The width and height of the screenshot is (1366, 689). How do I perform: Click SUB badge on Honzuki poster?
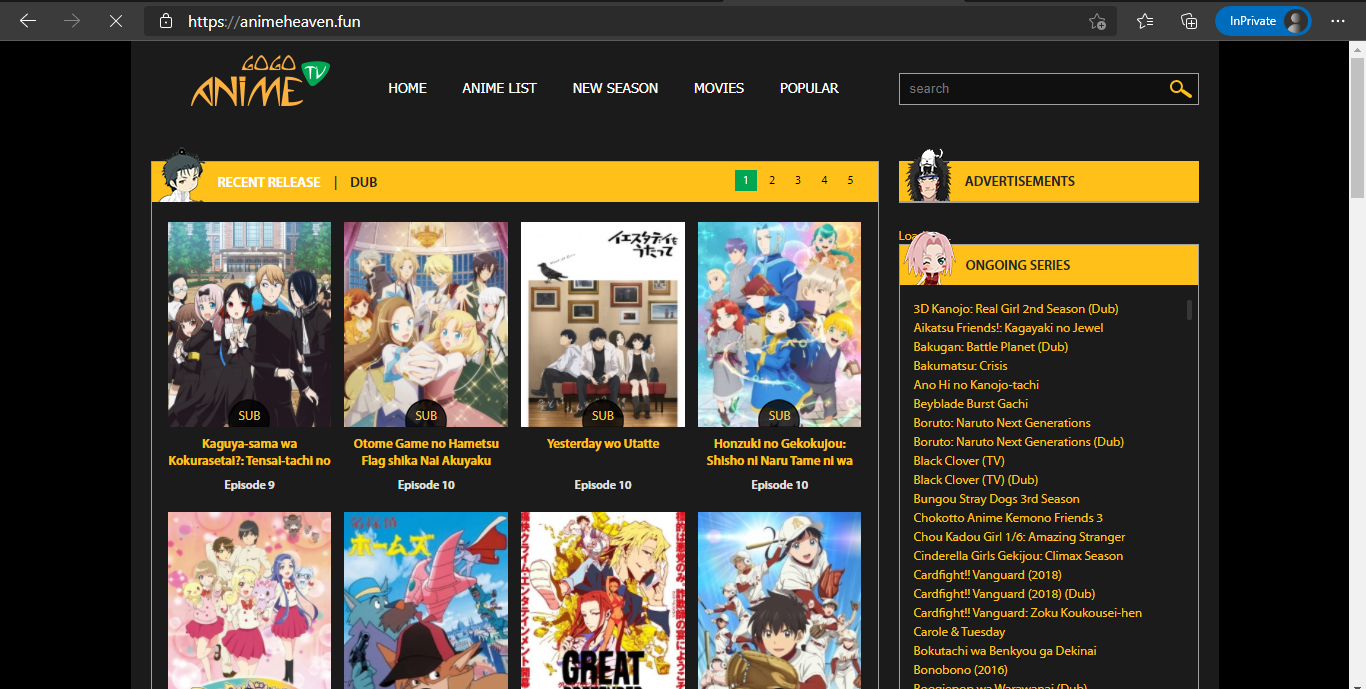tap(780, 415)
